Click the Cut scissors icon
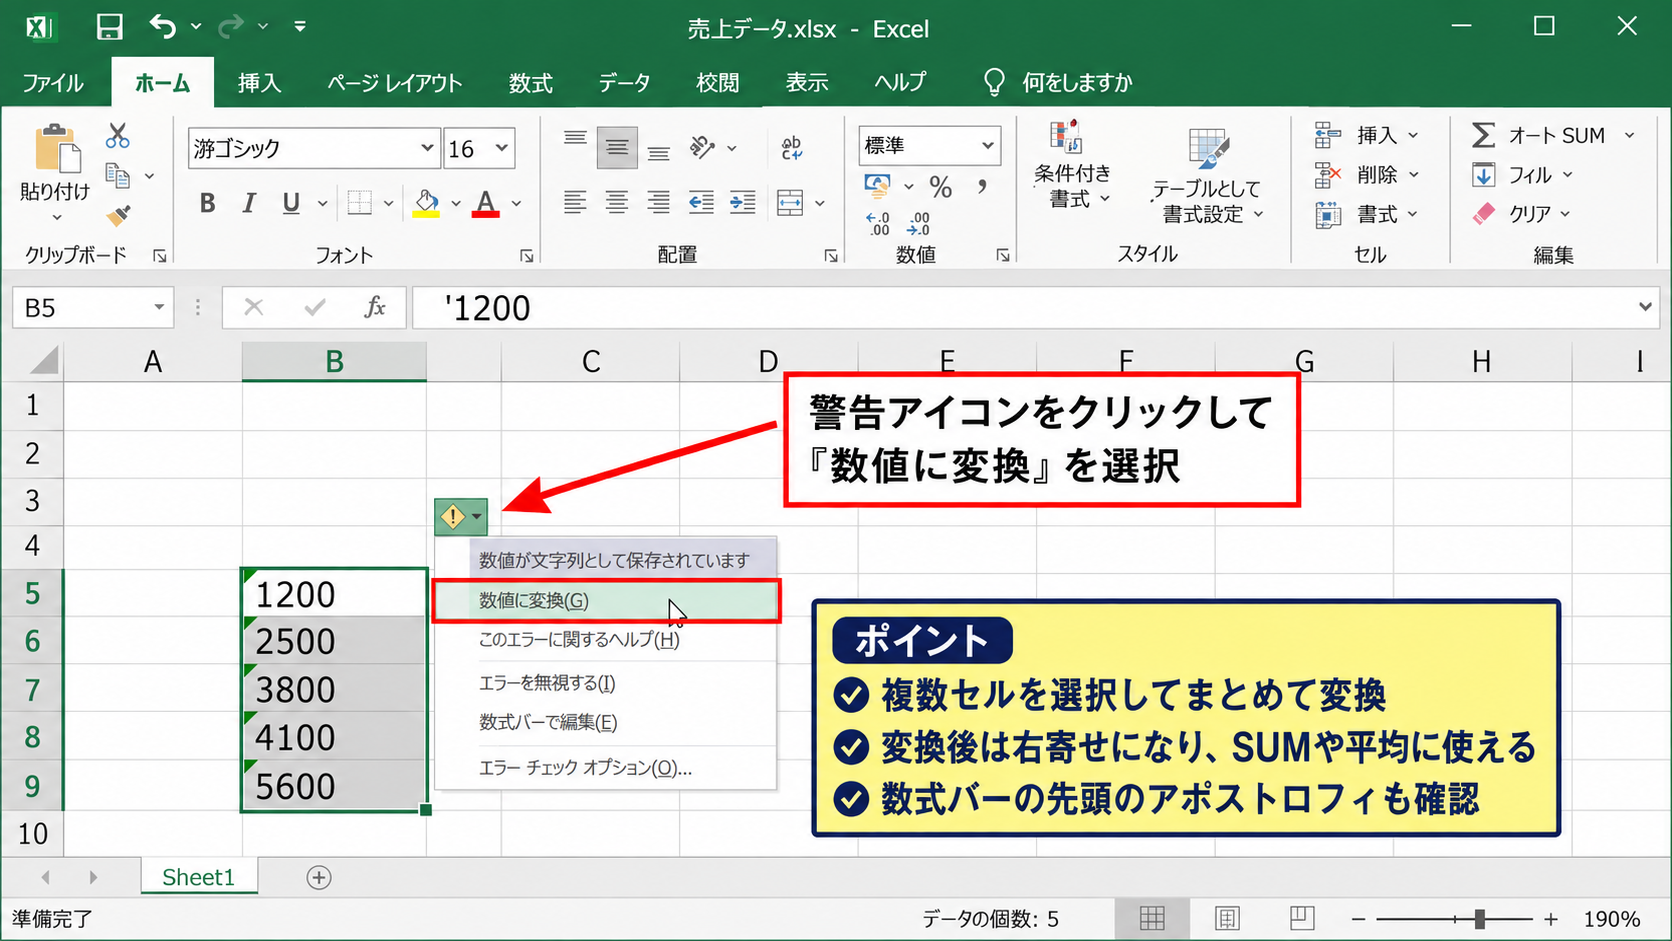Image resolution: width=1672 pixels, height=941 pixels. [118, 135]
